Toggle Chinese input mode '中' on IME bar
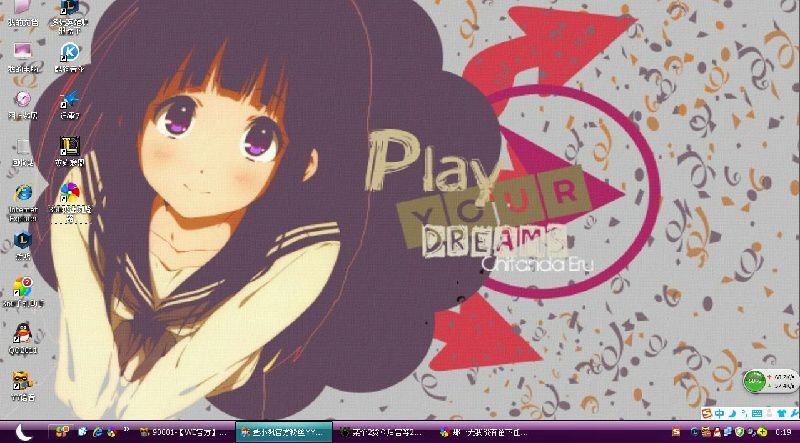800x443 pixels. 719,413
